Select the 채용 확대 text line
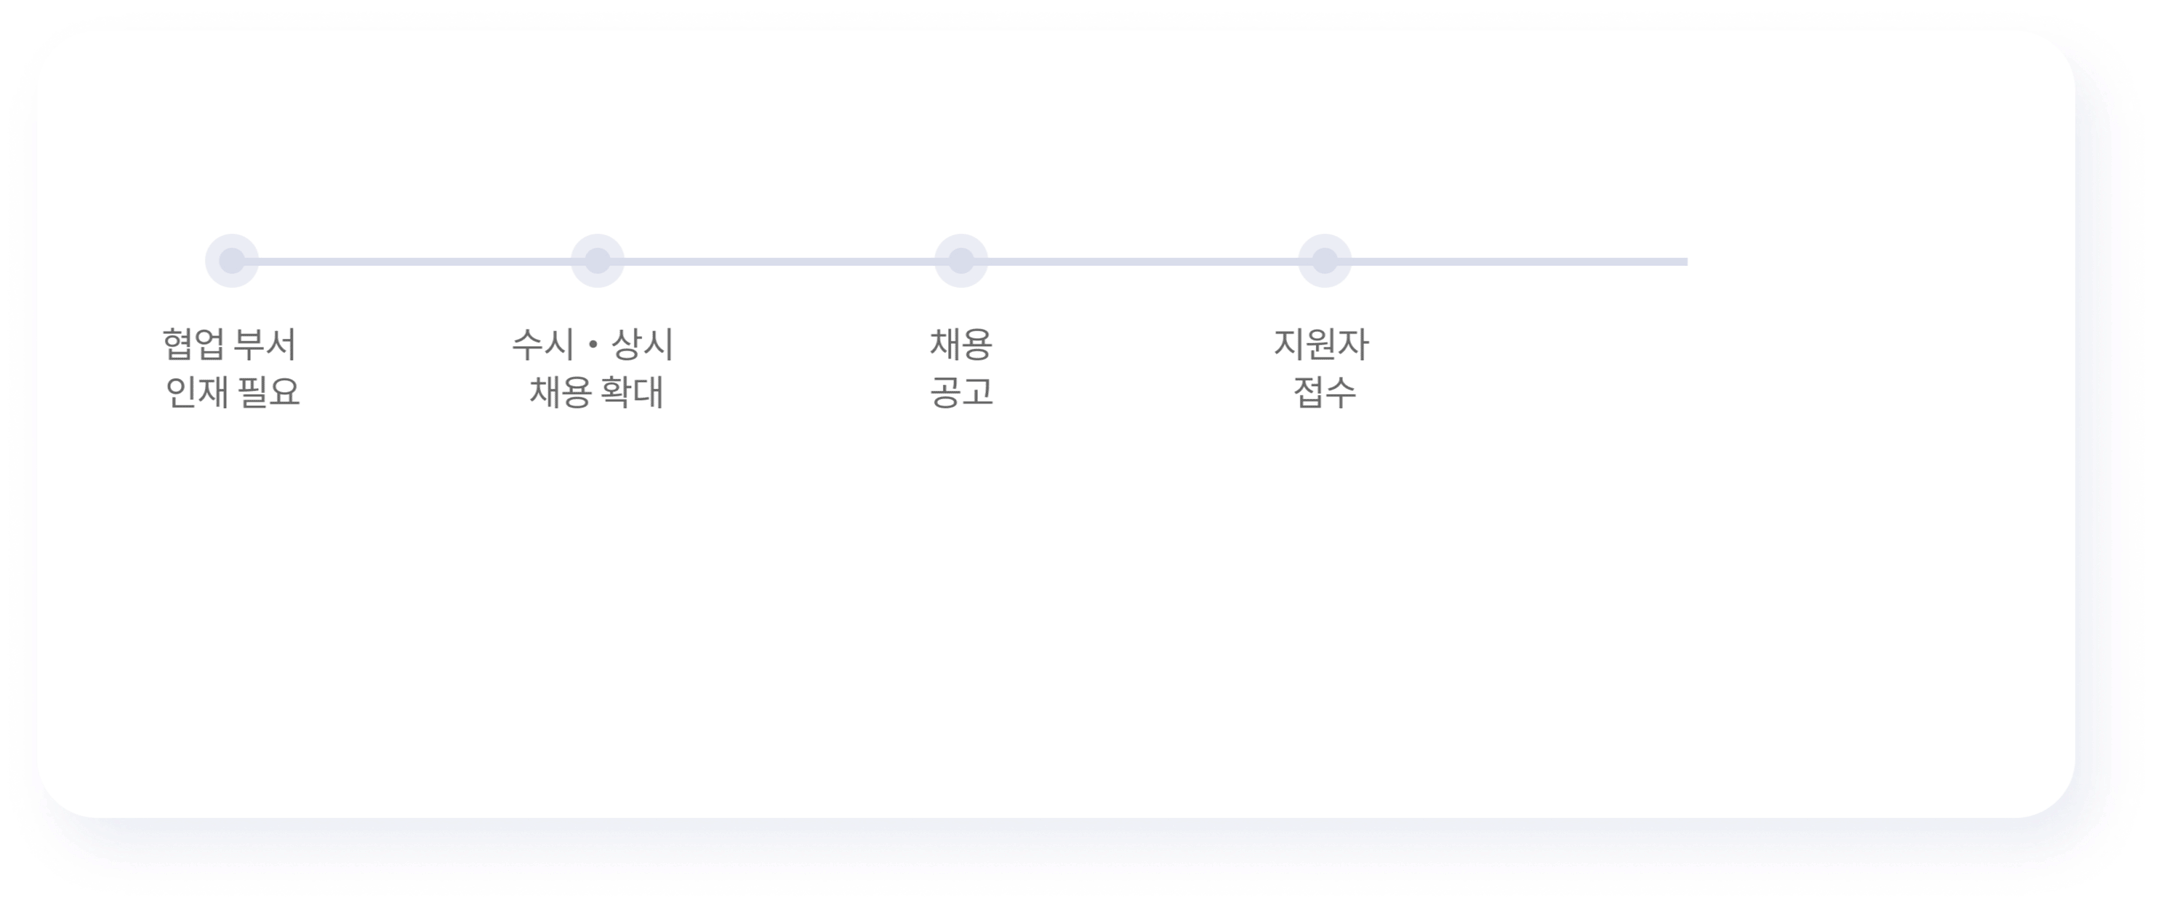 click(596, 391)
